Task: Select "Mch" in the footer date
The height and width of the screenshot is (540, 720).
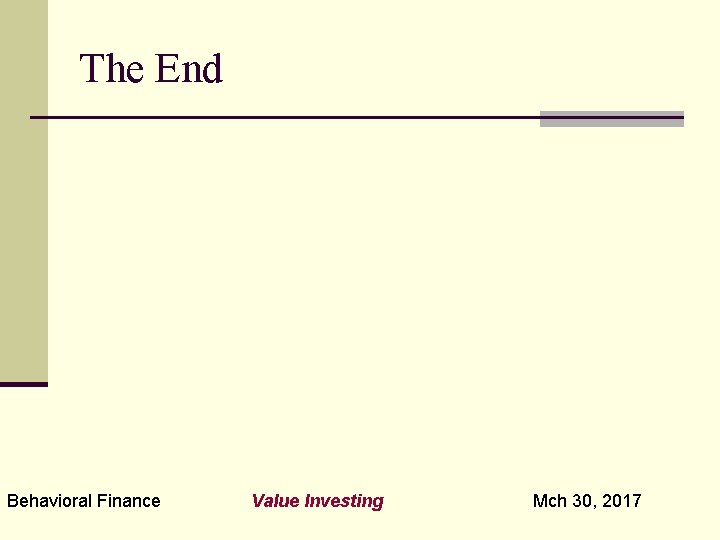Action: pyautogui.click(x=550, y=501)
